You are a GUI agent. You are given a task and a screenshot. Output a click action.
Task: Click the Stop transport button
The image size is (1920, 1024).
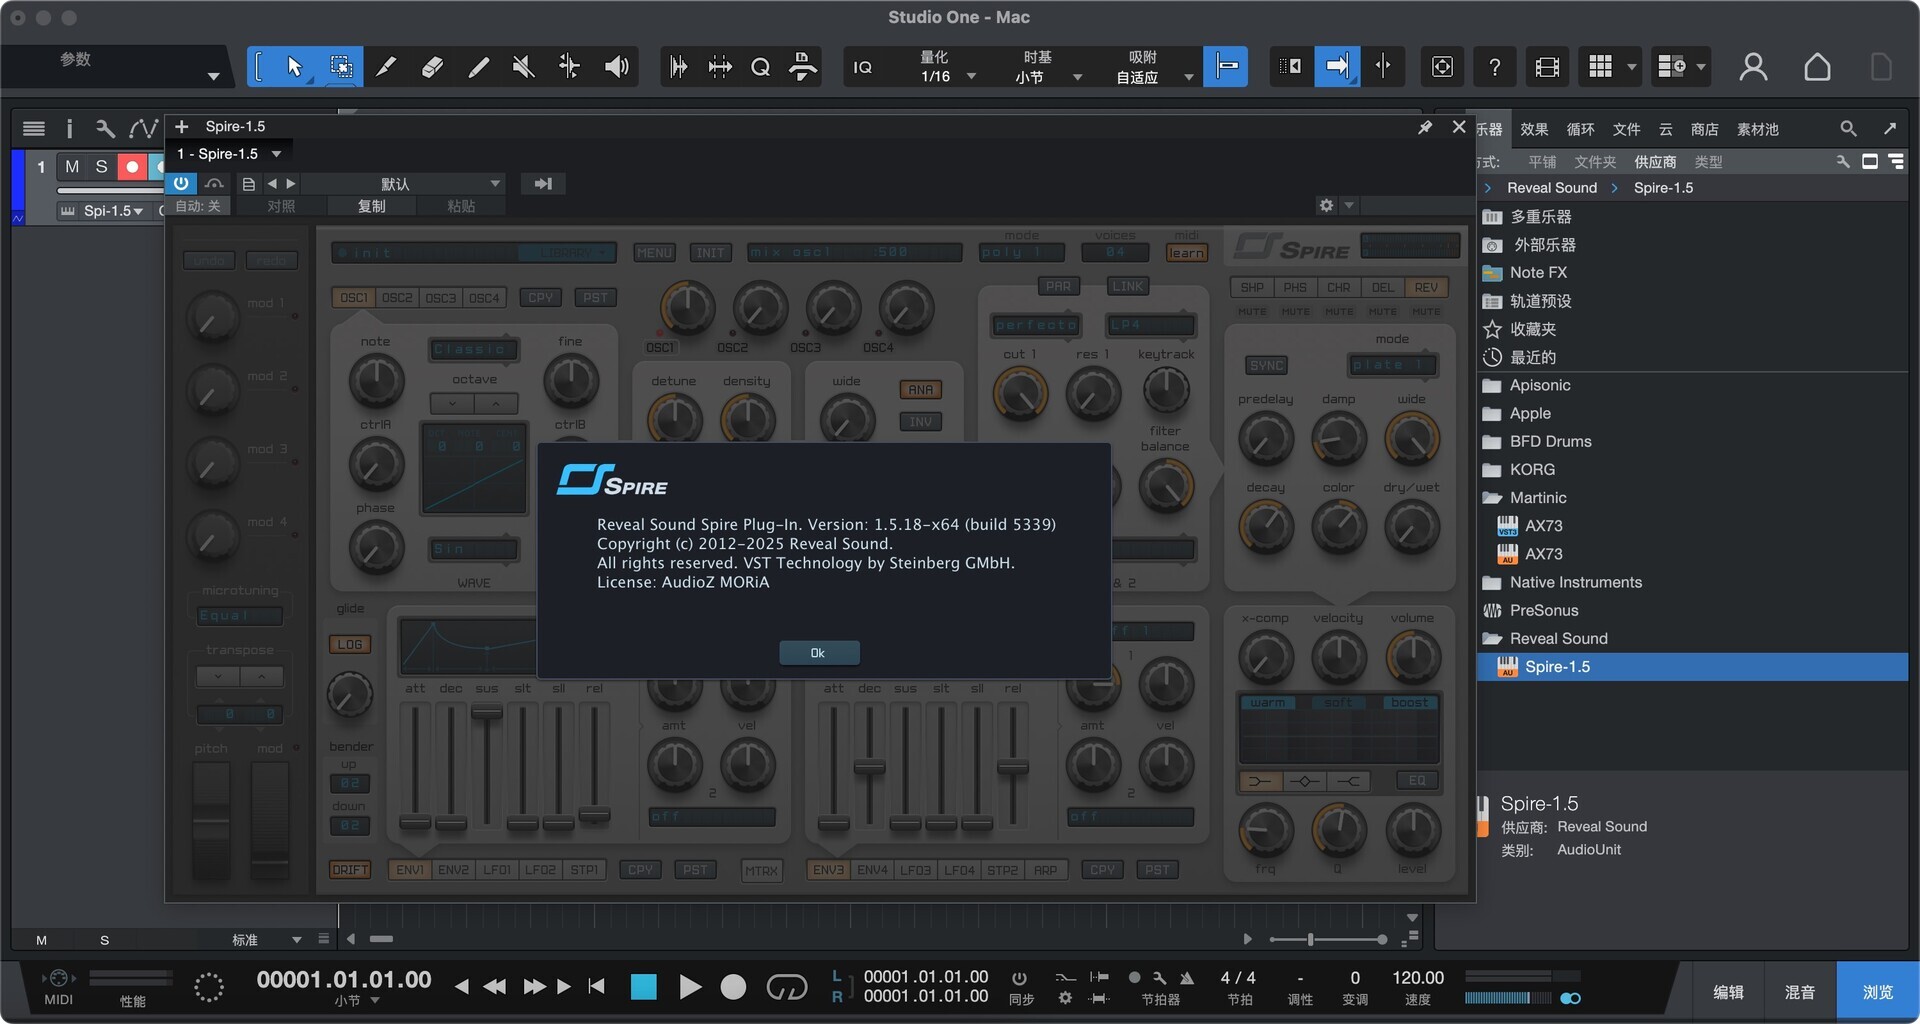click(x=644, y=987)
